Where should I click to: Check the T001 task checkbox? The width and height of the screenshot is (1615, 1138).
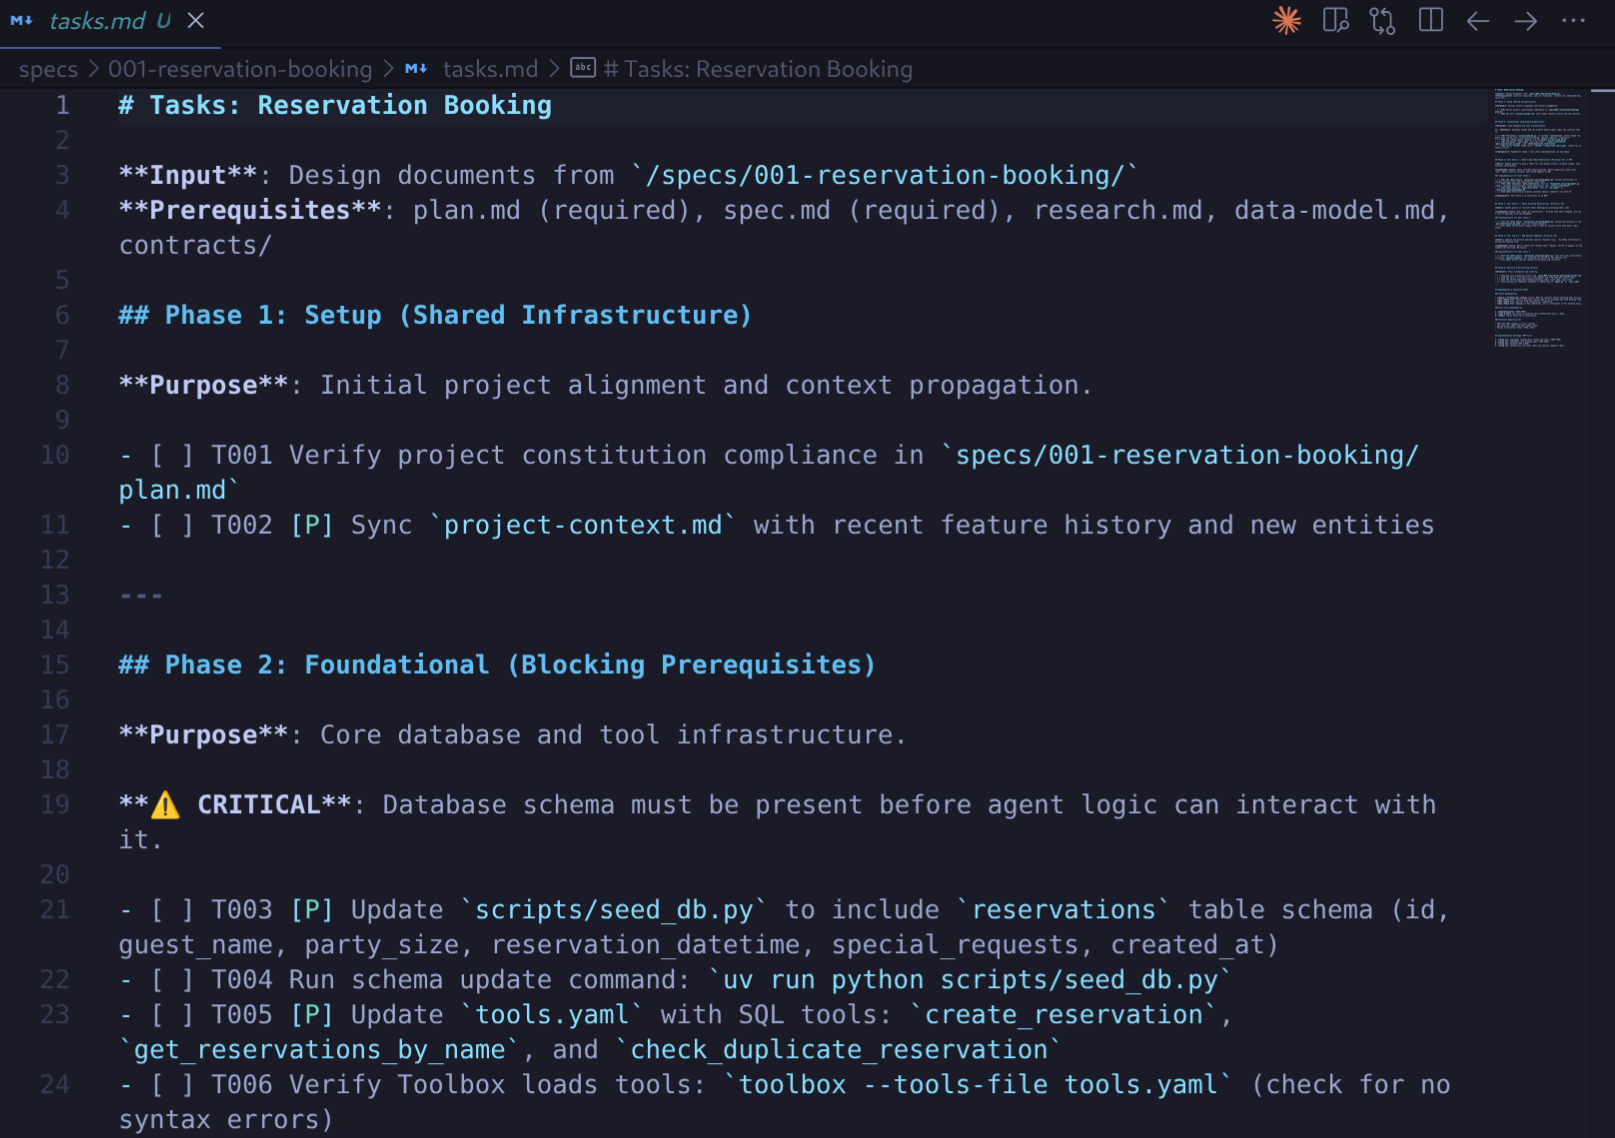tap(171, 456)
